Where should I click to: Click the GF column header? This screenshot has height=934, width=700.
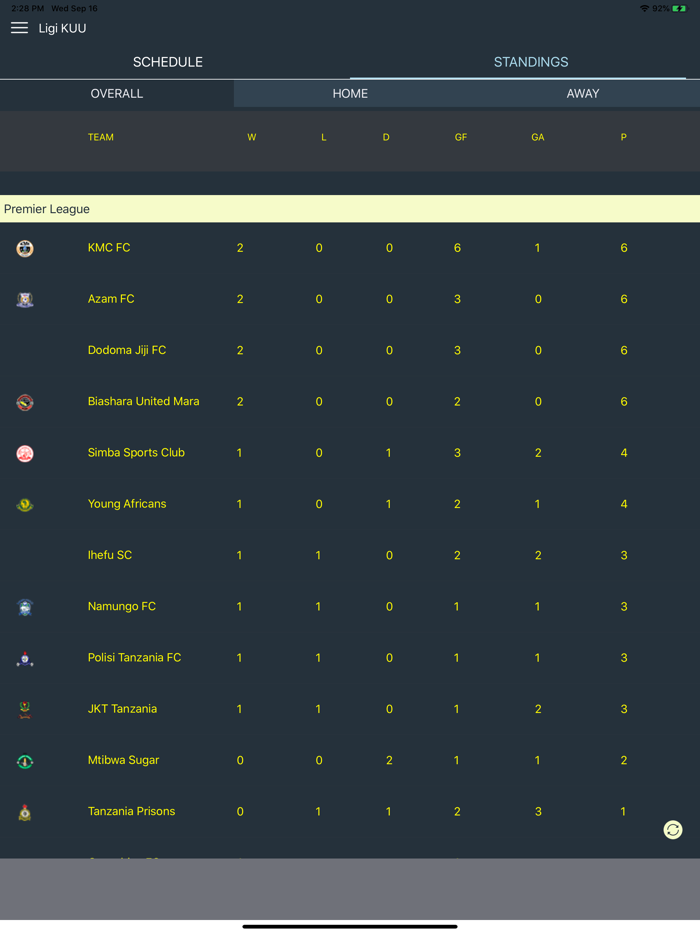click(x=460, y=137)
